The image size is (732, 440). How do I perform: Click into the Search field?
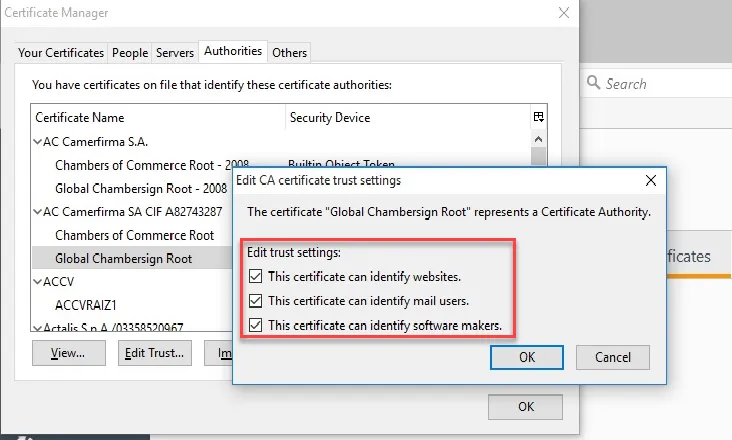click(x=660, y=84)
